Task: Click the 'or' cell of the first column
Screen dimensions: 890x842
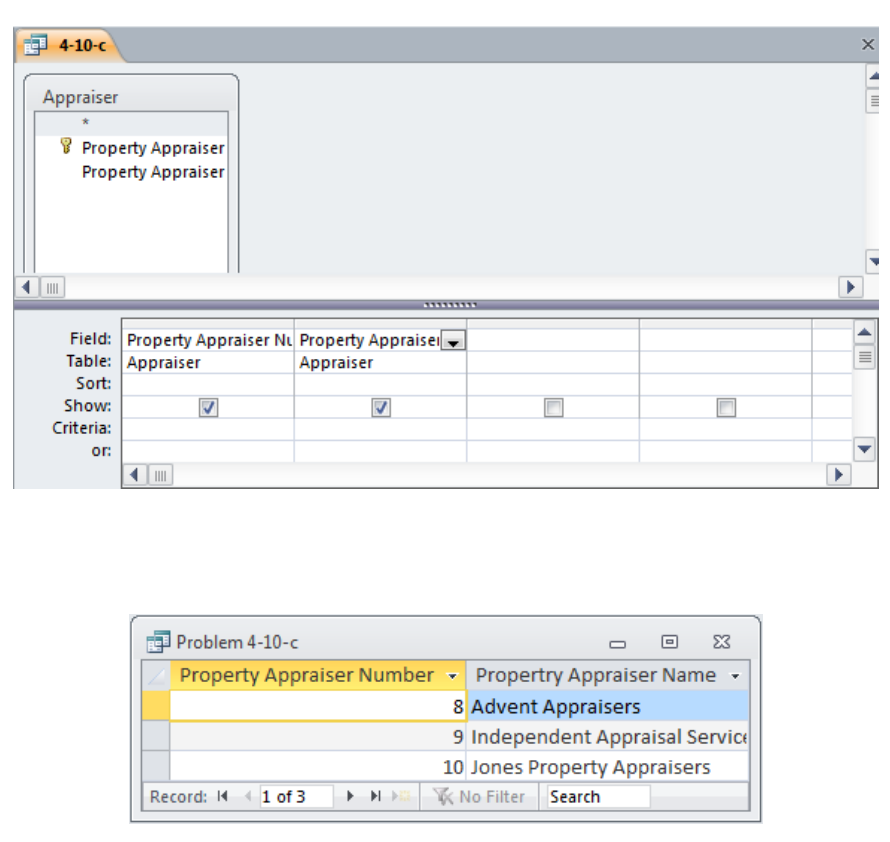Action: 208,451
